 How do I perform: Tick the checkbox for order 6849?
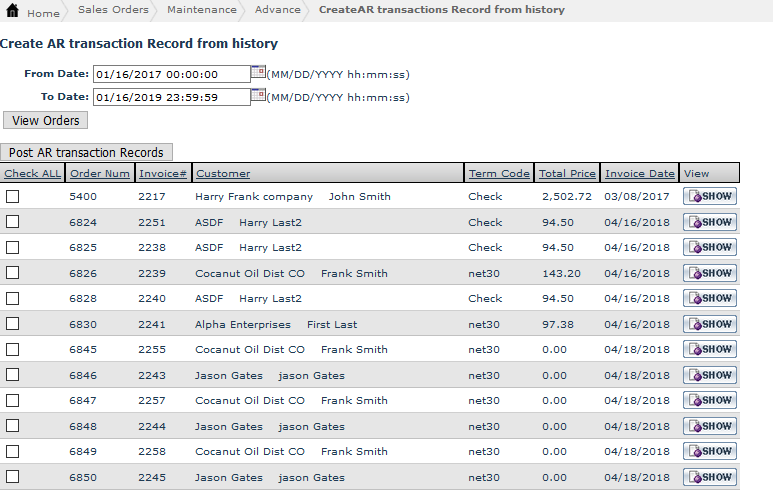[x=13, y=452]
